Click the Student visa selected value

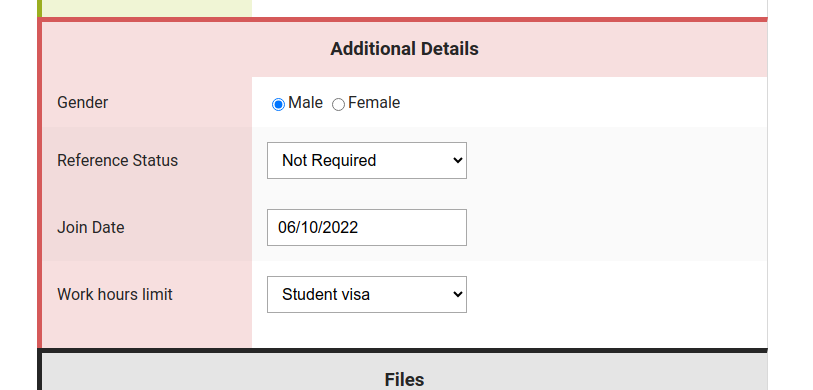pos(326,295)
